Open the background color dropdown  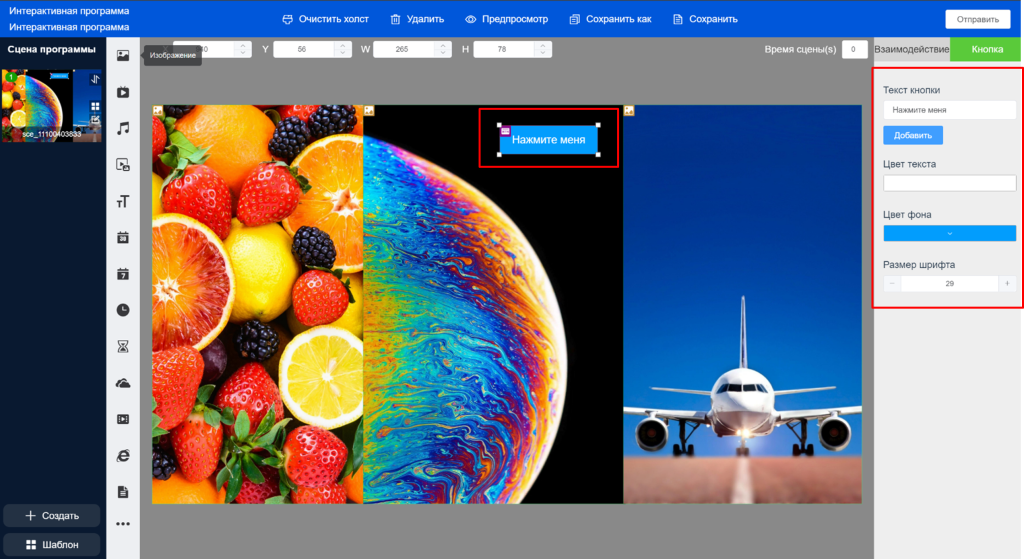[x=949, y=233]
